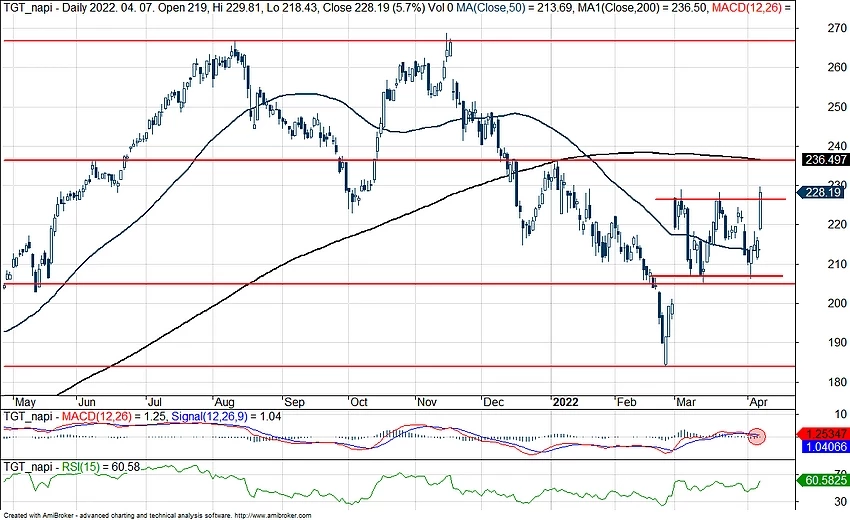Click the 'Jul' month label
The height and width of the screenshot is (520, 850).
[x=154, y=402]
